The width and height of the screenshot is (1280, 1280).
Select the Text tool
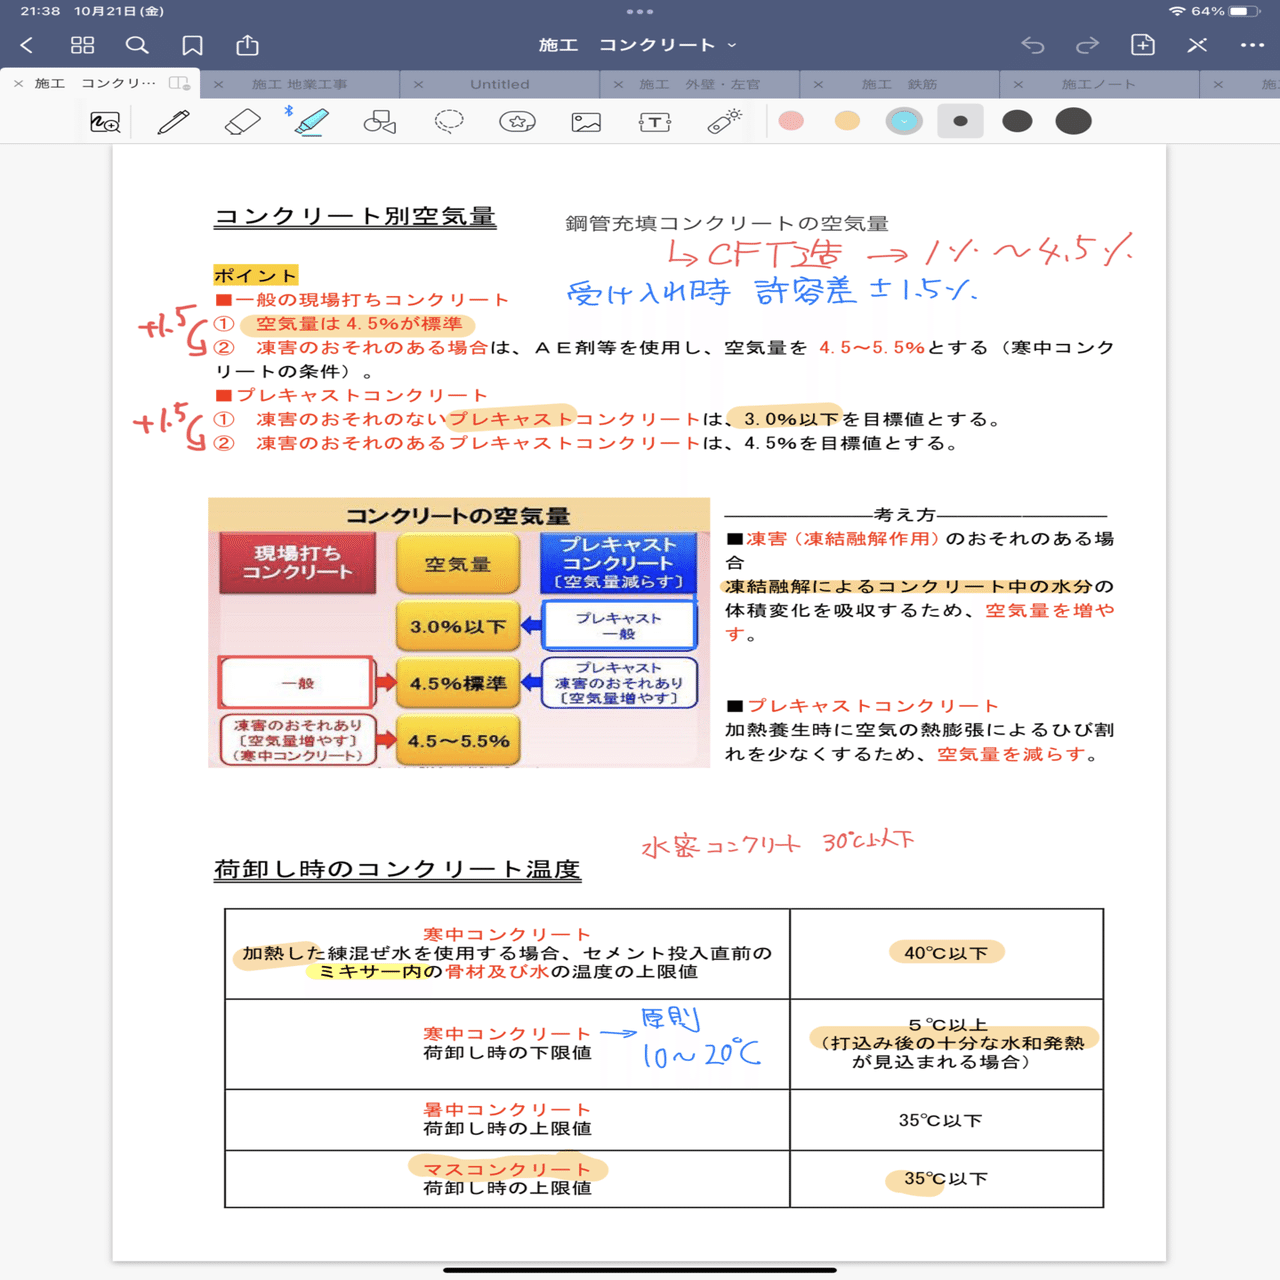click(x=653, y=121)
